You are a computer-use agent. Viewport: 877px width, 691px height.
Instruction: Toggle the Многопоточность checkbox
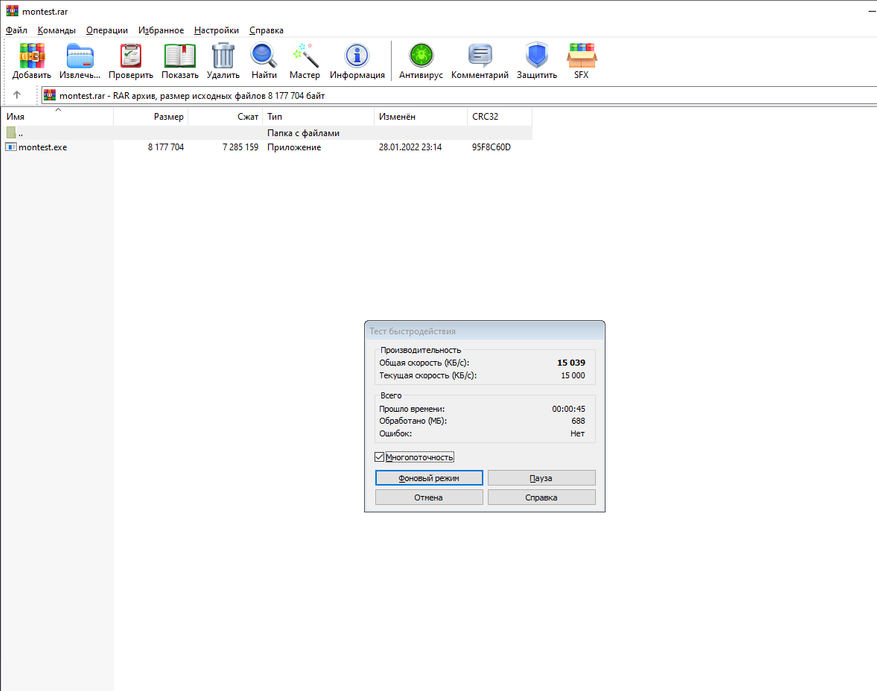point(379,457)
